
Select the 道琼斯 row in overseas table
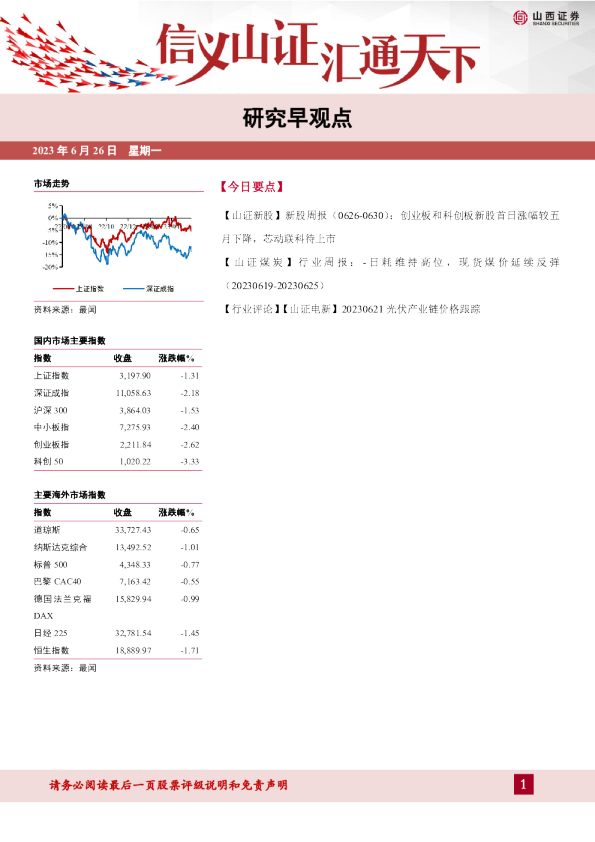tap(117, 530)
